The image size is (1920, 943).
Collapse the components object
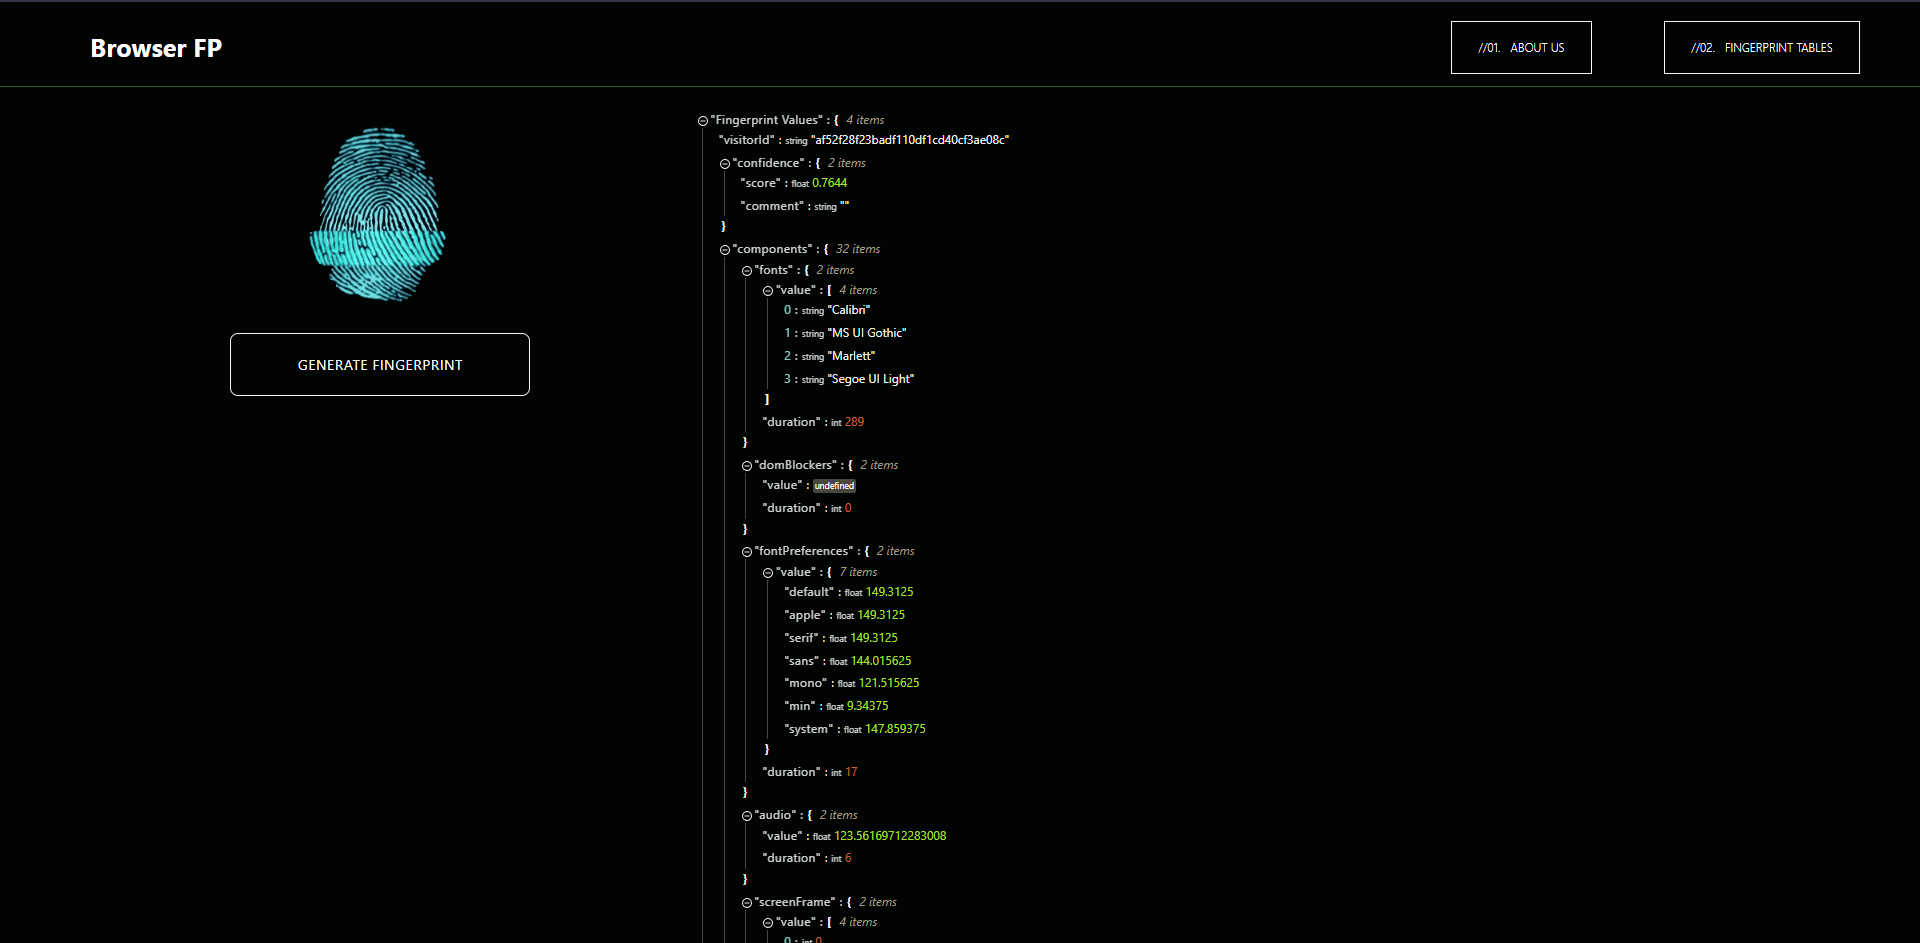click(724, 249)
